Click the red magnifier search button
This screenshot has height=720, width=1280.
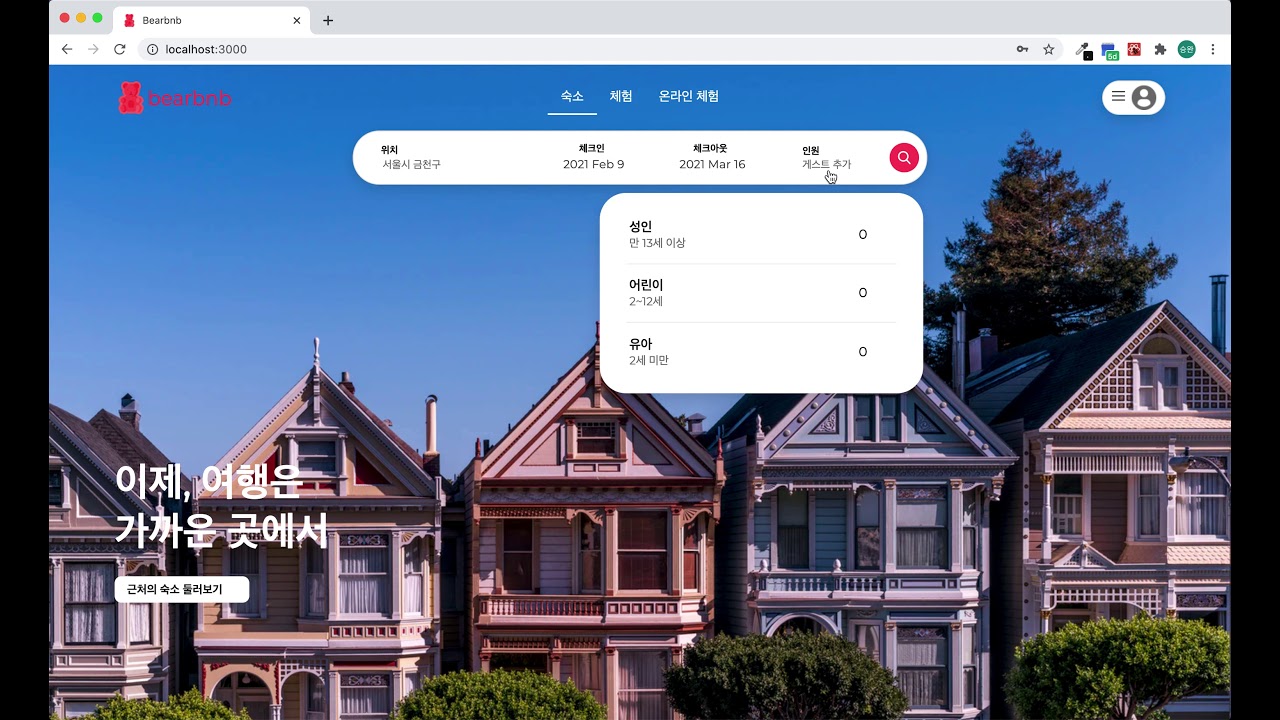pos(904,158)
